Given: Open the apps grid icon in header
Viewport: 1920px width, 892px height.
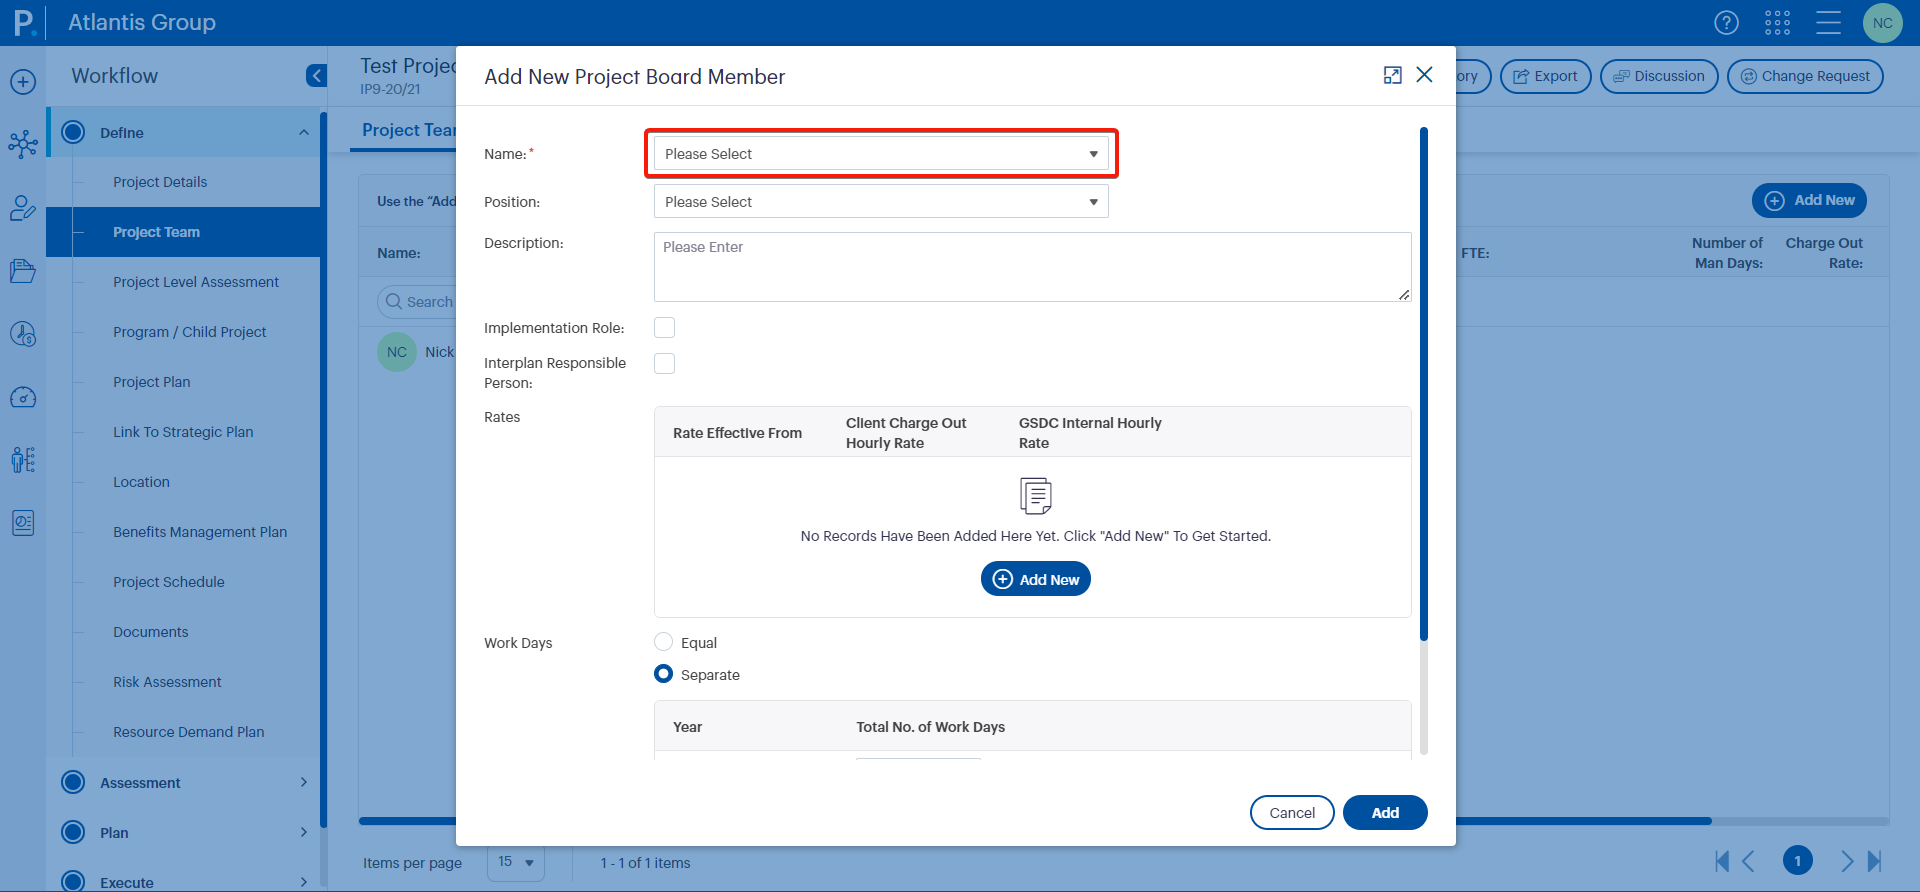Looking at the screenshot, I should tap(1777, 23).
